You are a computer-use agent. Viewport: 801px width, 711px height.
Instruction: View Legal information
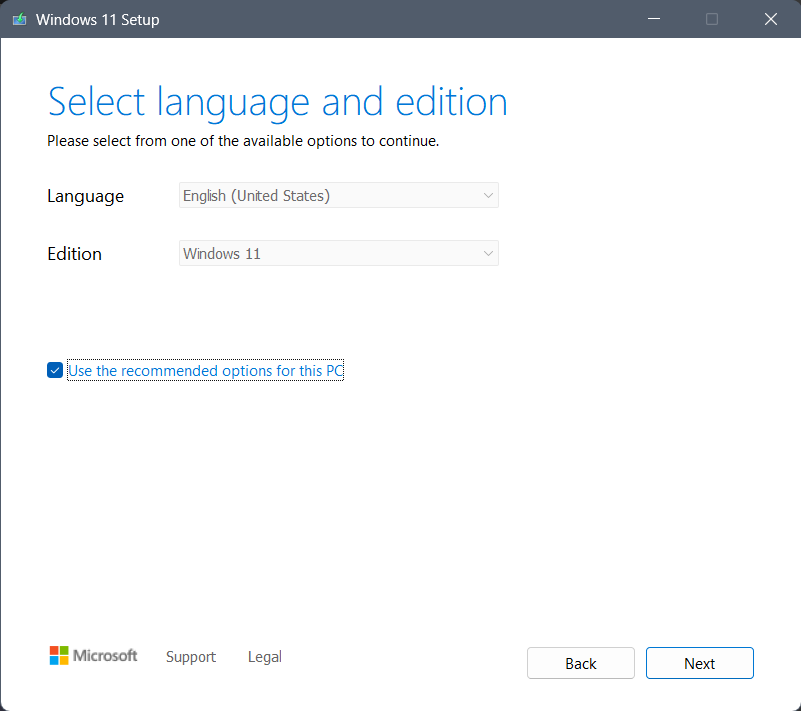(x=264, y=657)
